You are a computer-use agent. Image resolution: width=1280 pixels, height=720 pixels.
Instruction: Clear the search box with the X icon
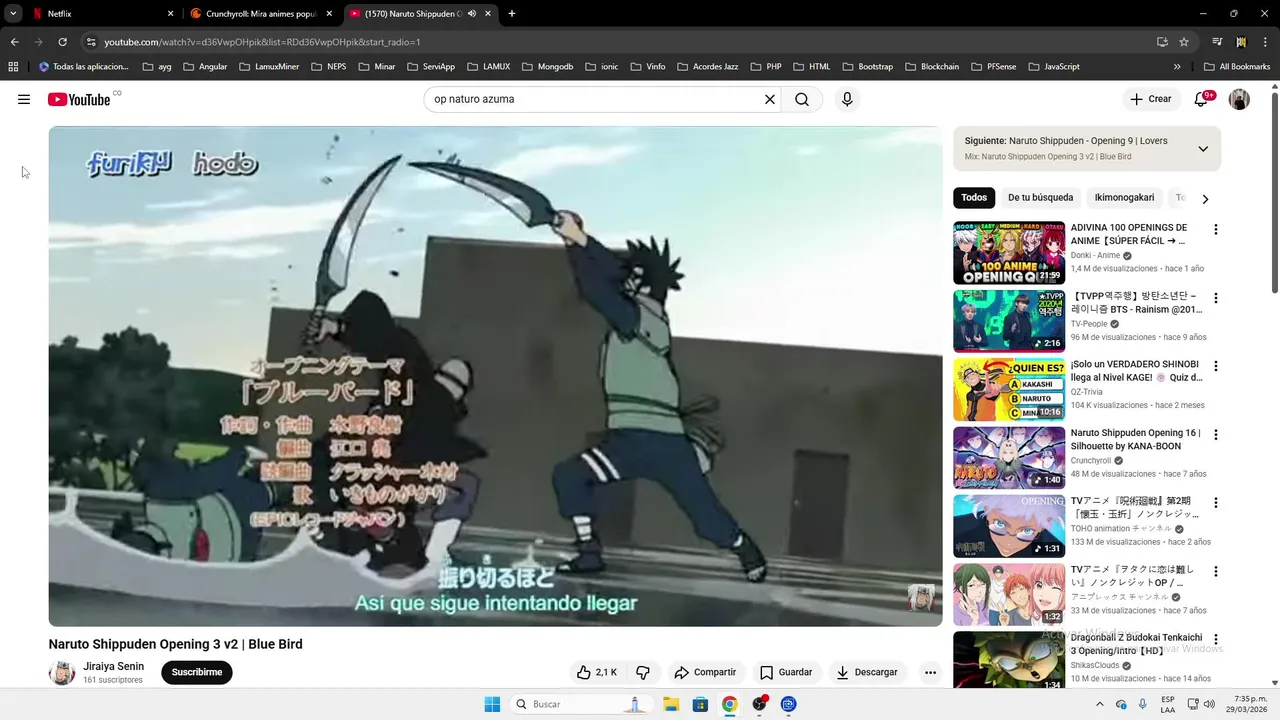tap(770, 99)
